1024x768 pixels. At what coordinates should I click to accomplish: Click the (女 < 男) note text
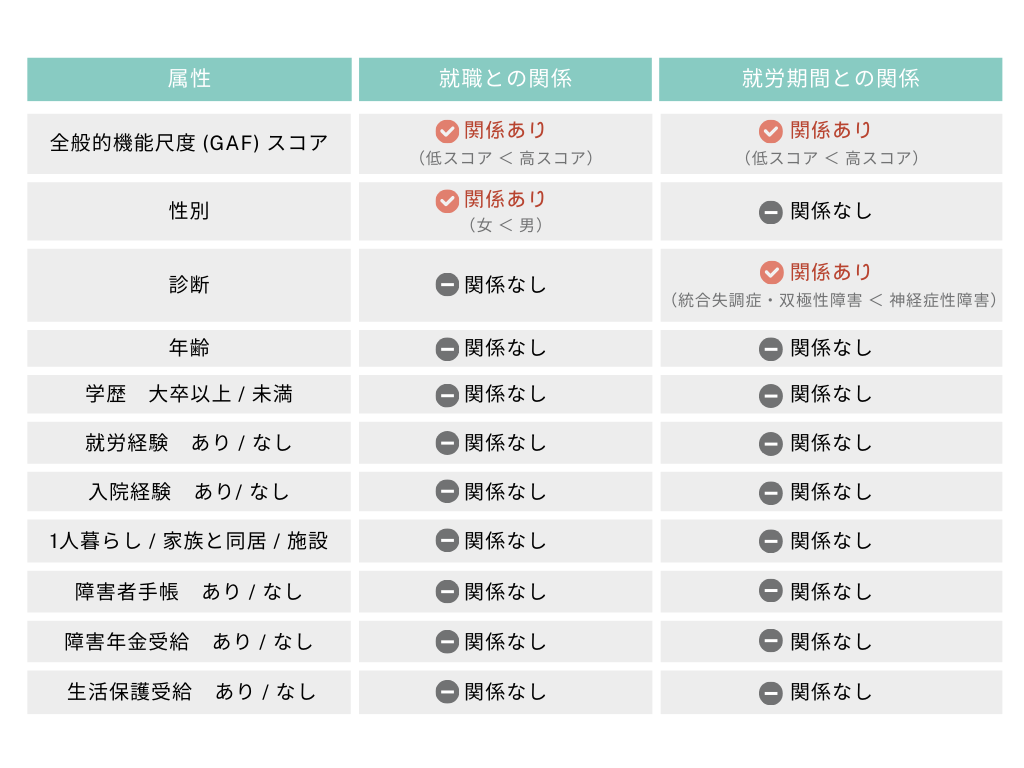(506, 226)
